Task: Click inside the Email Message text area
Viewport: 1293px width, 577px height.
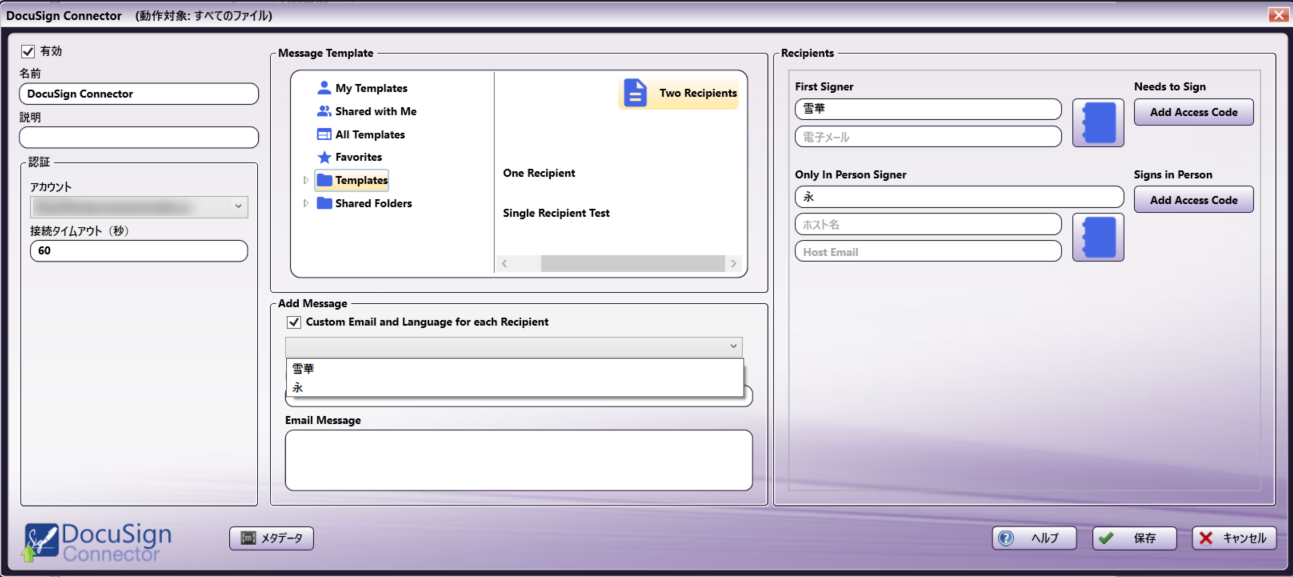Action: tap(519, 460)
